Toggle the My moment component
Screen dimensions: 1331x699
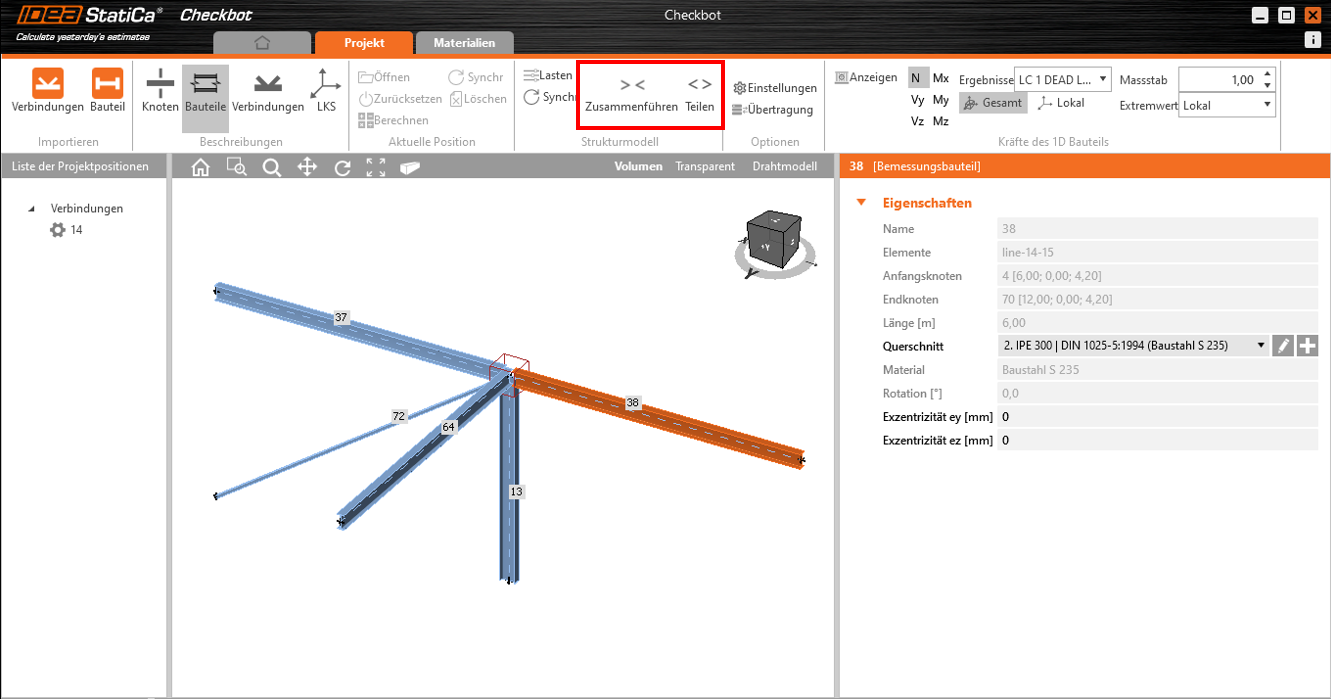click(x=941, y=100)
